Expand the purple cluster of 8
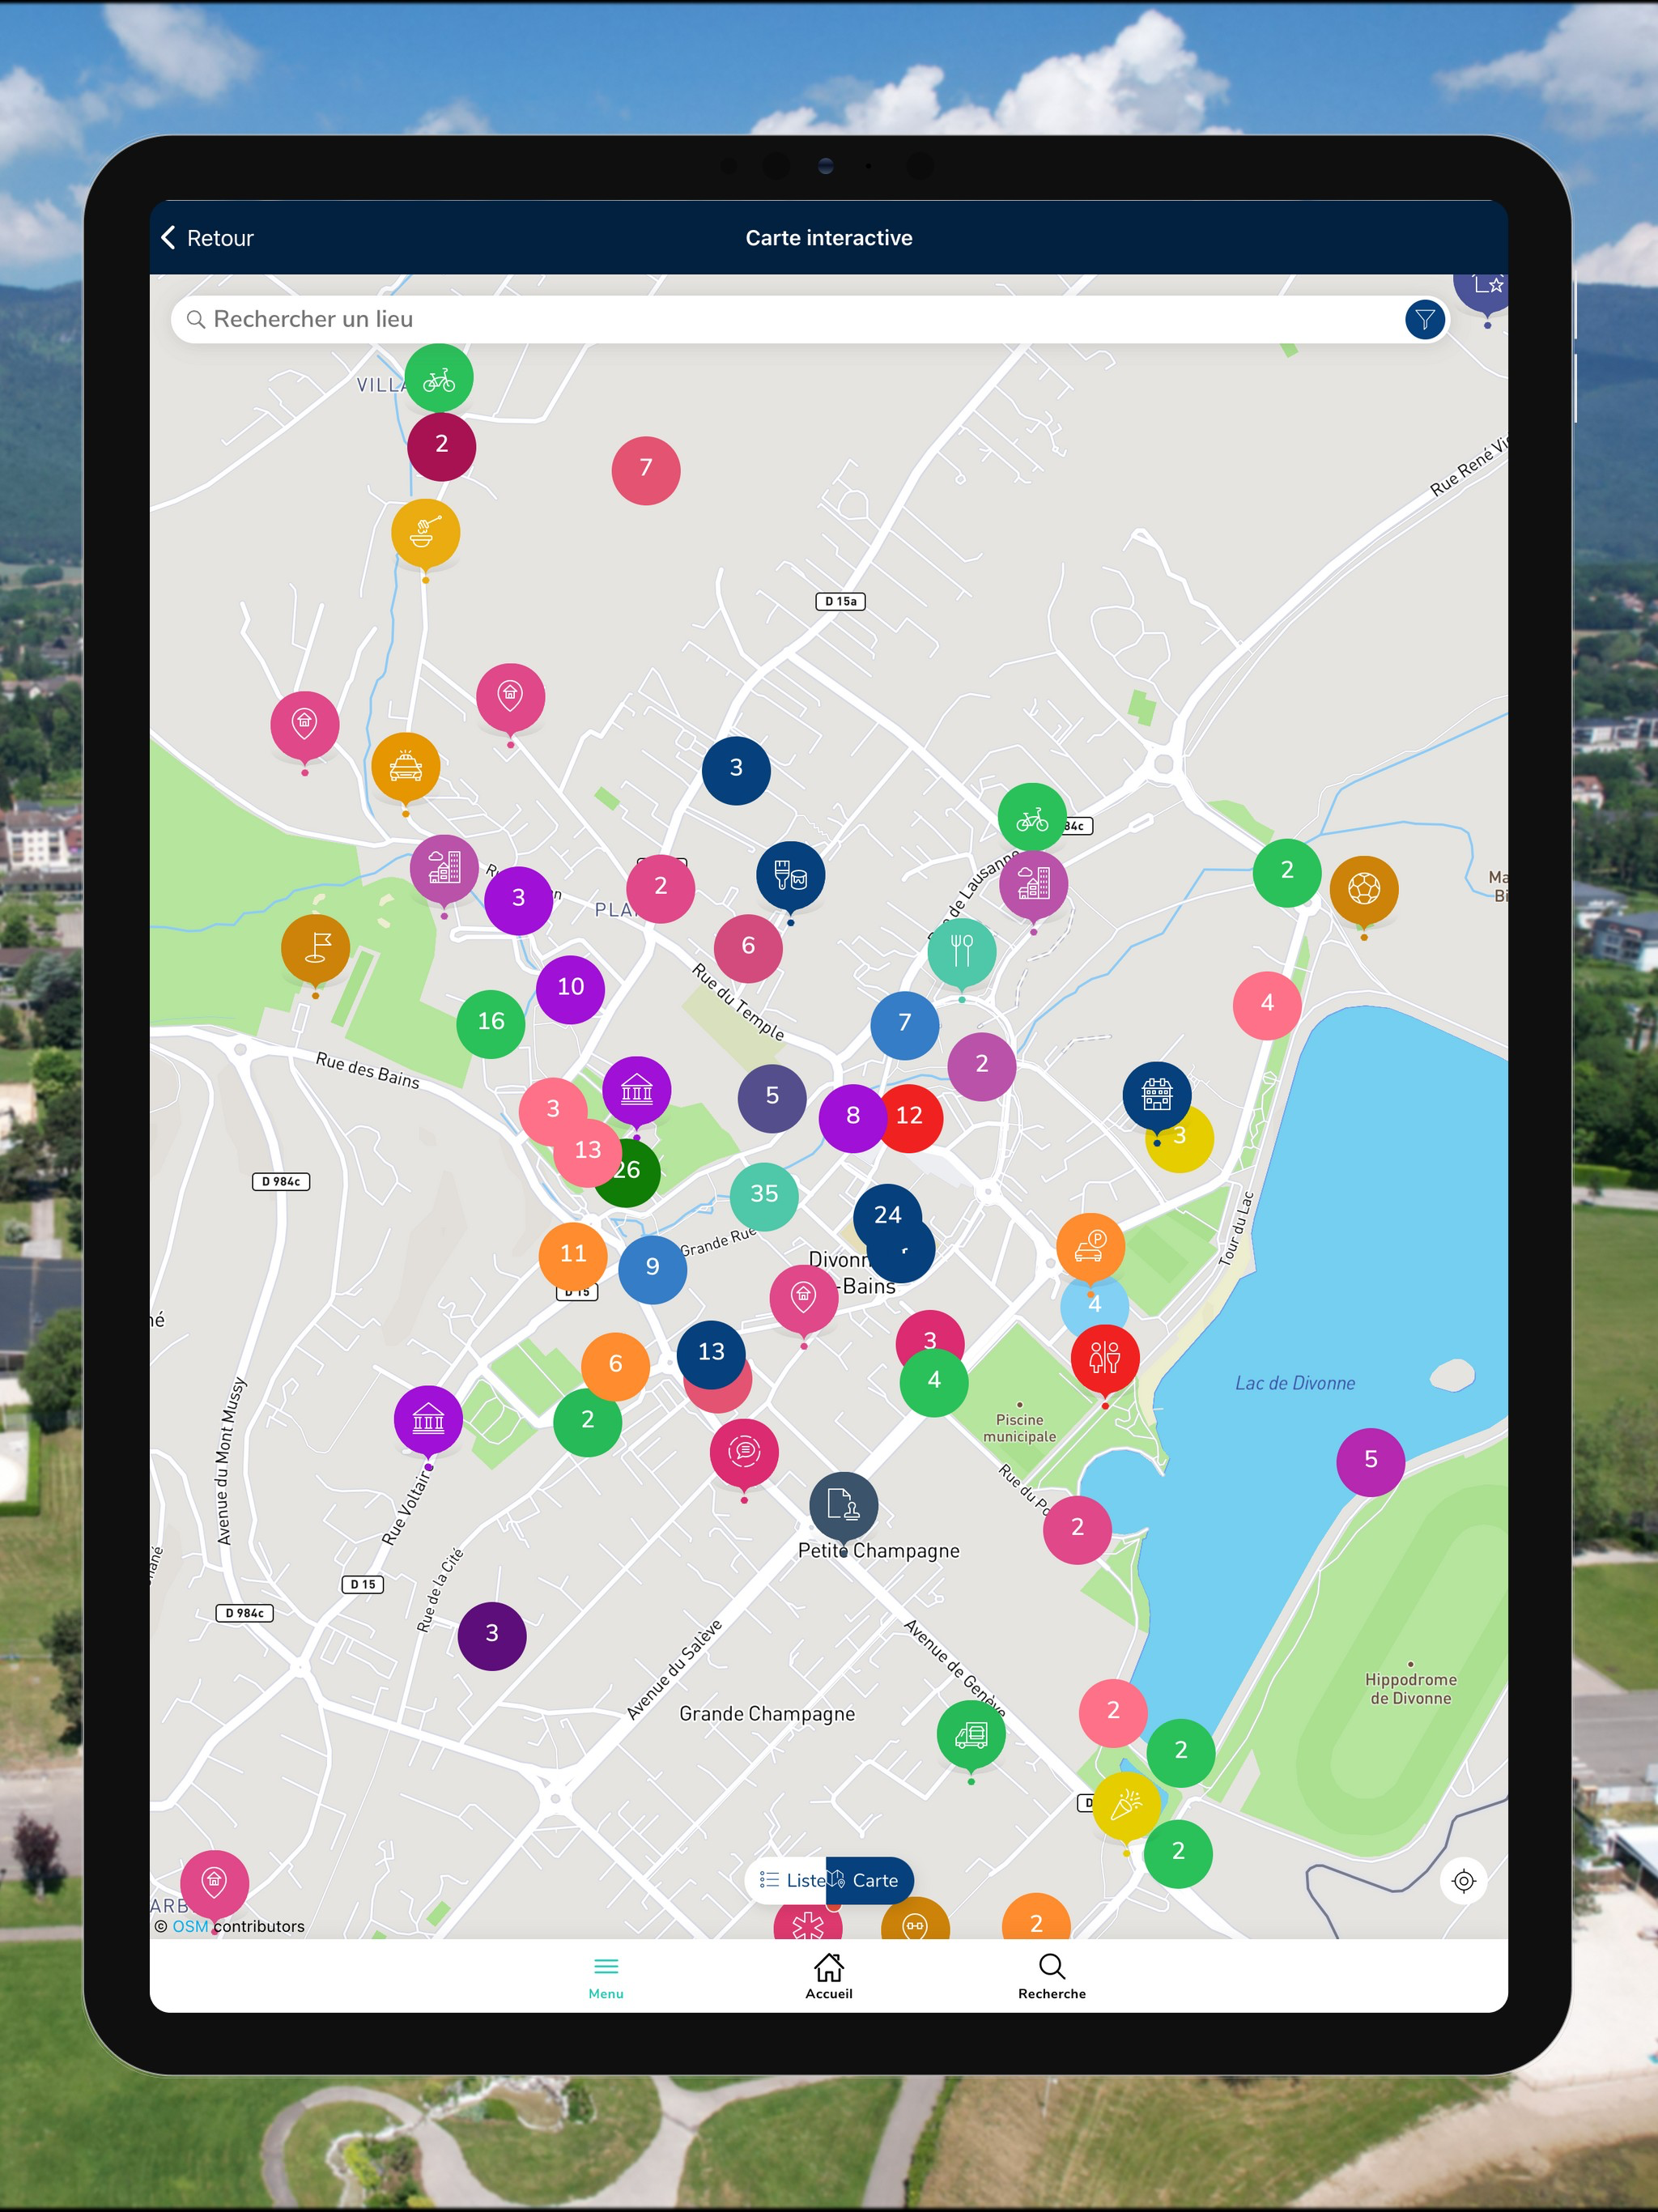The width and height of the screenshot is (1658, 2212). tap(853, 1117)
